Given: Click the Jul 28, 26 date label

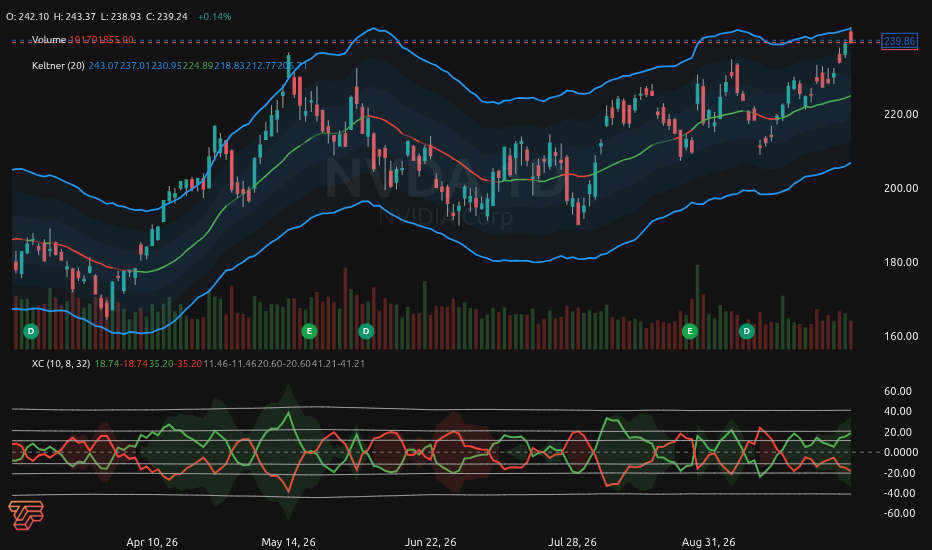Looking at the screenshot, I should (x=572, y=542).
